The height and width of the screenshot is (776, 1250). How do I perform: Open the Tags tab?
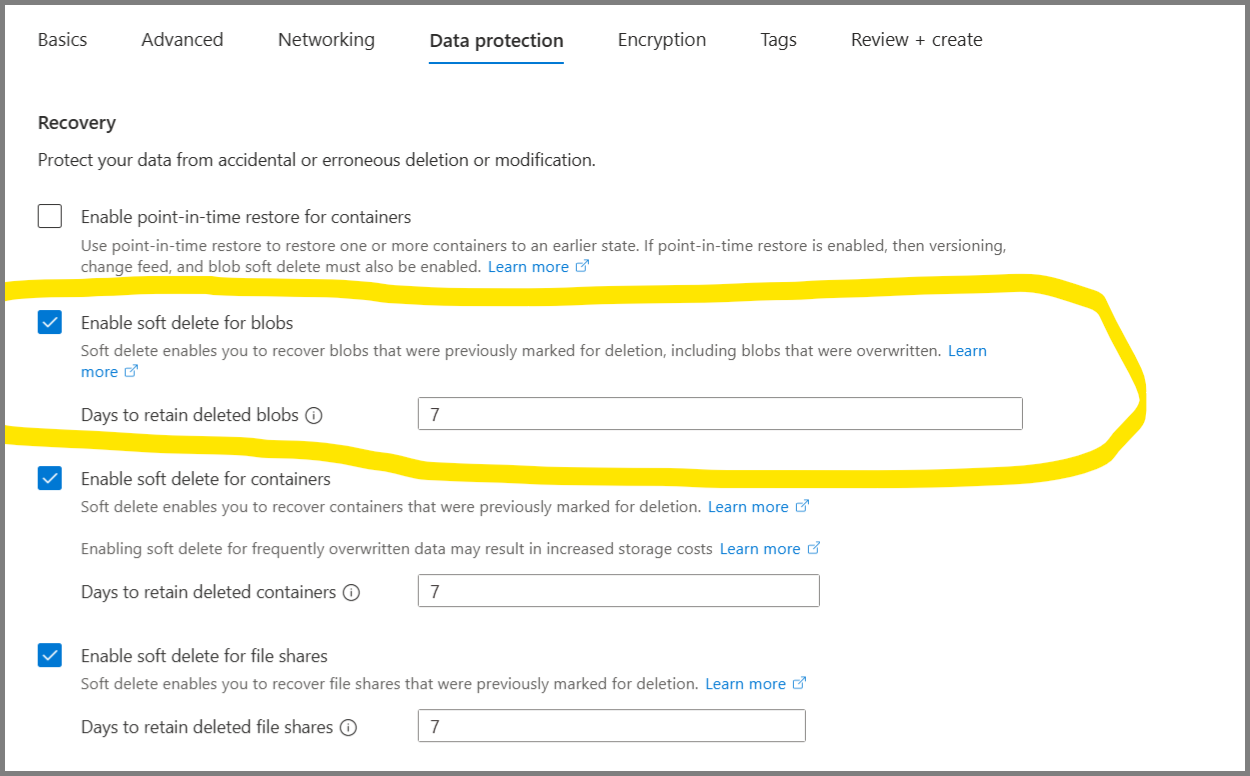coord(778,40)
